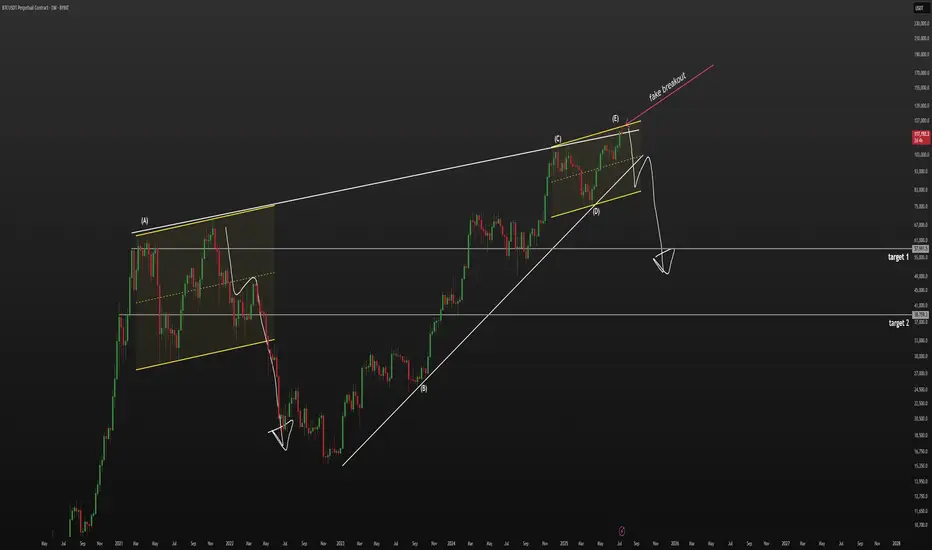The image size is (932, 550).
Task: Click the (A) wave label
Action: click(x=144, y=221)
